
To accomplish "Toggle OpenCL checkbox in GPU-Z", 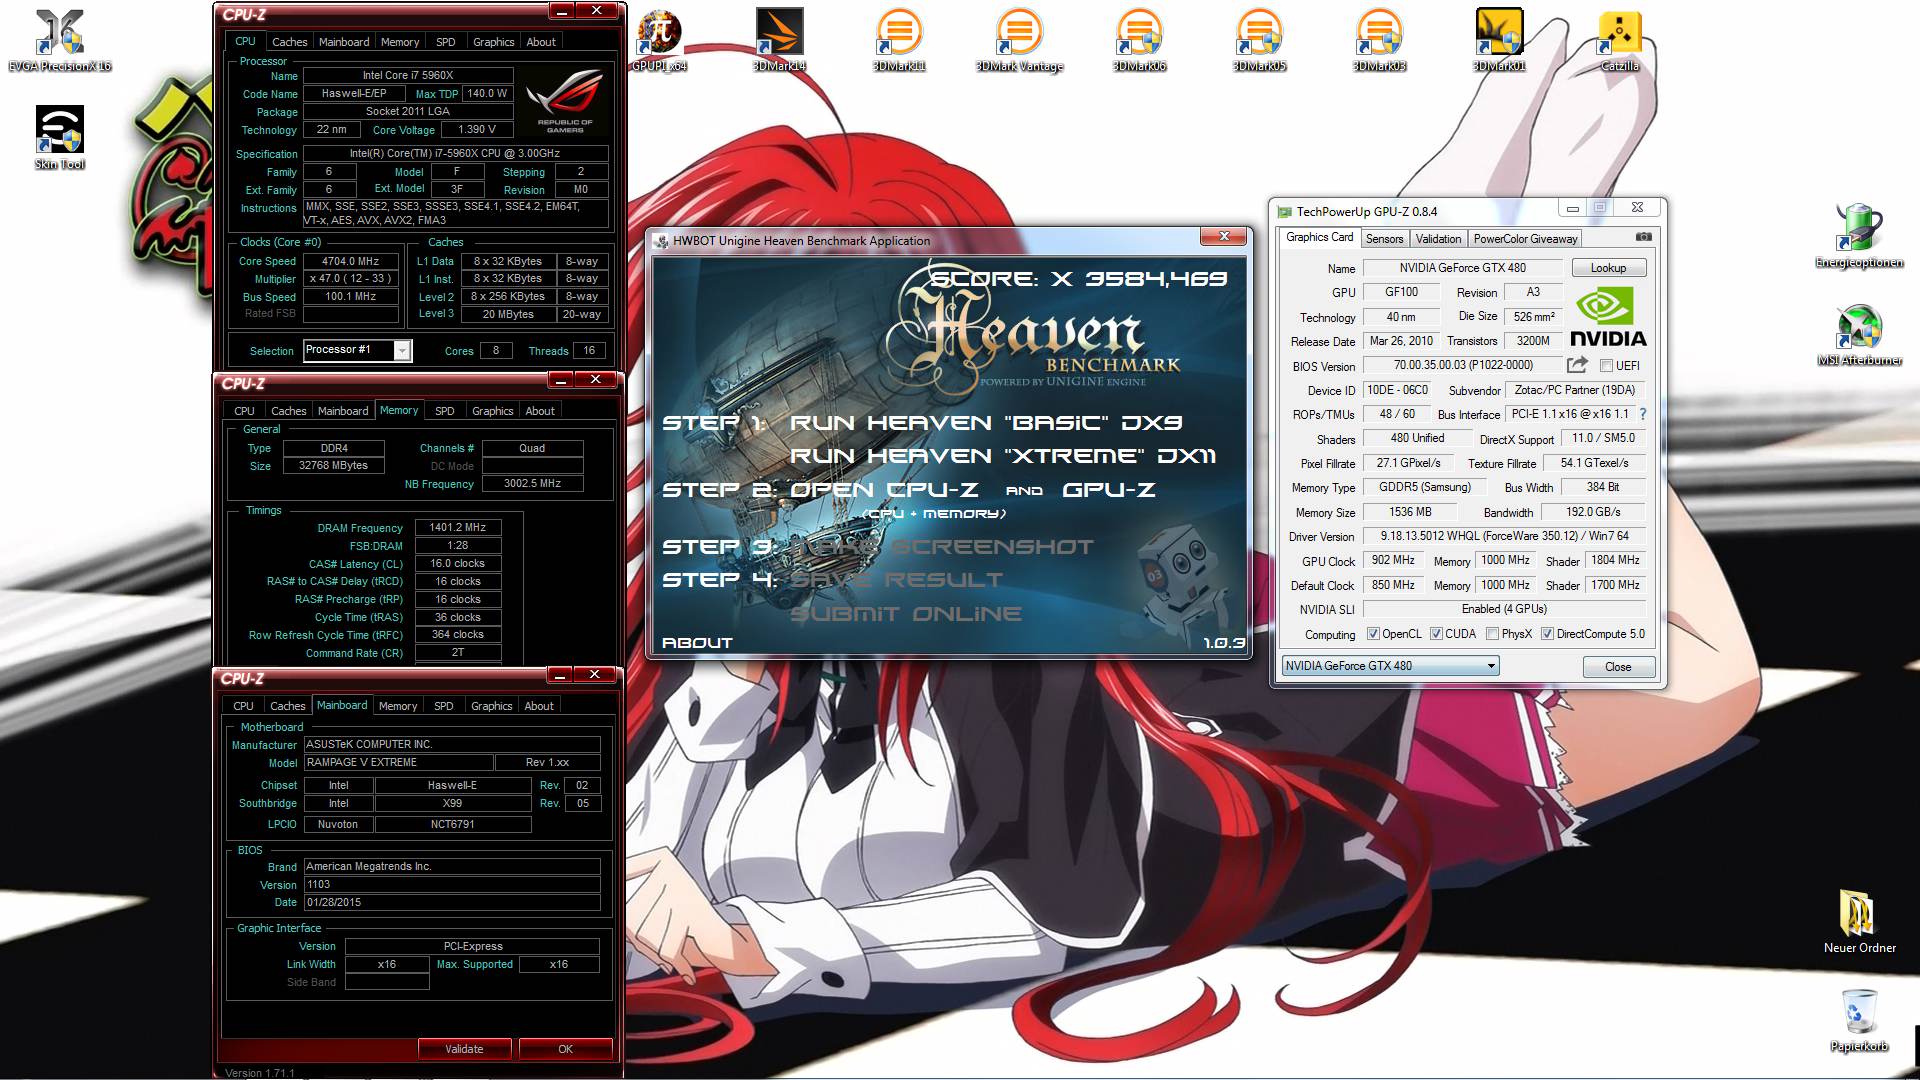I will pyautogui.click(x=1373, y=634).
